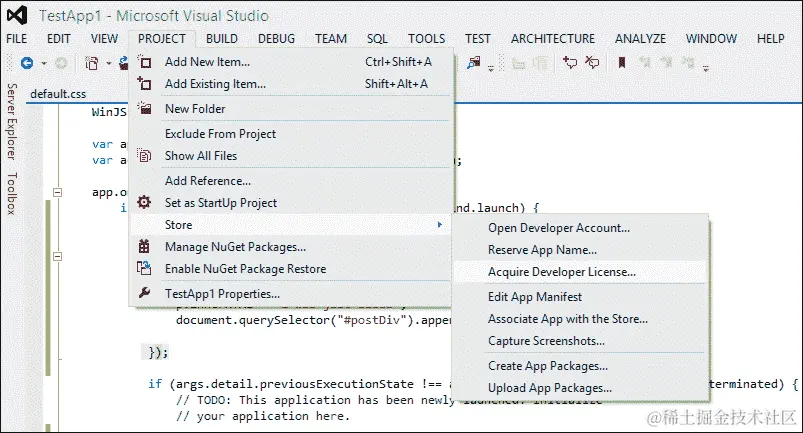This screenshot has width=803, height=433.
Task: Open the EDIT menu
Action: [59, 39]
